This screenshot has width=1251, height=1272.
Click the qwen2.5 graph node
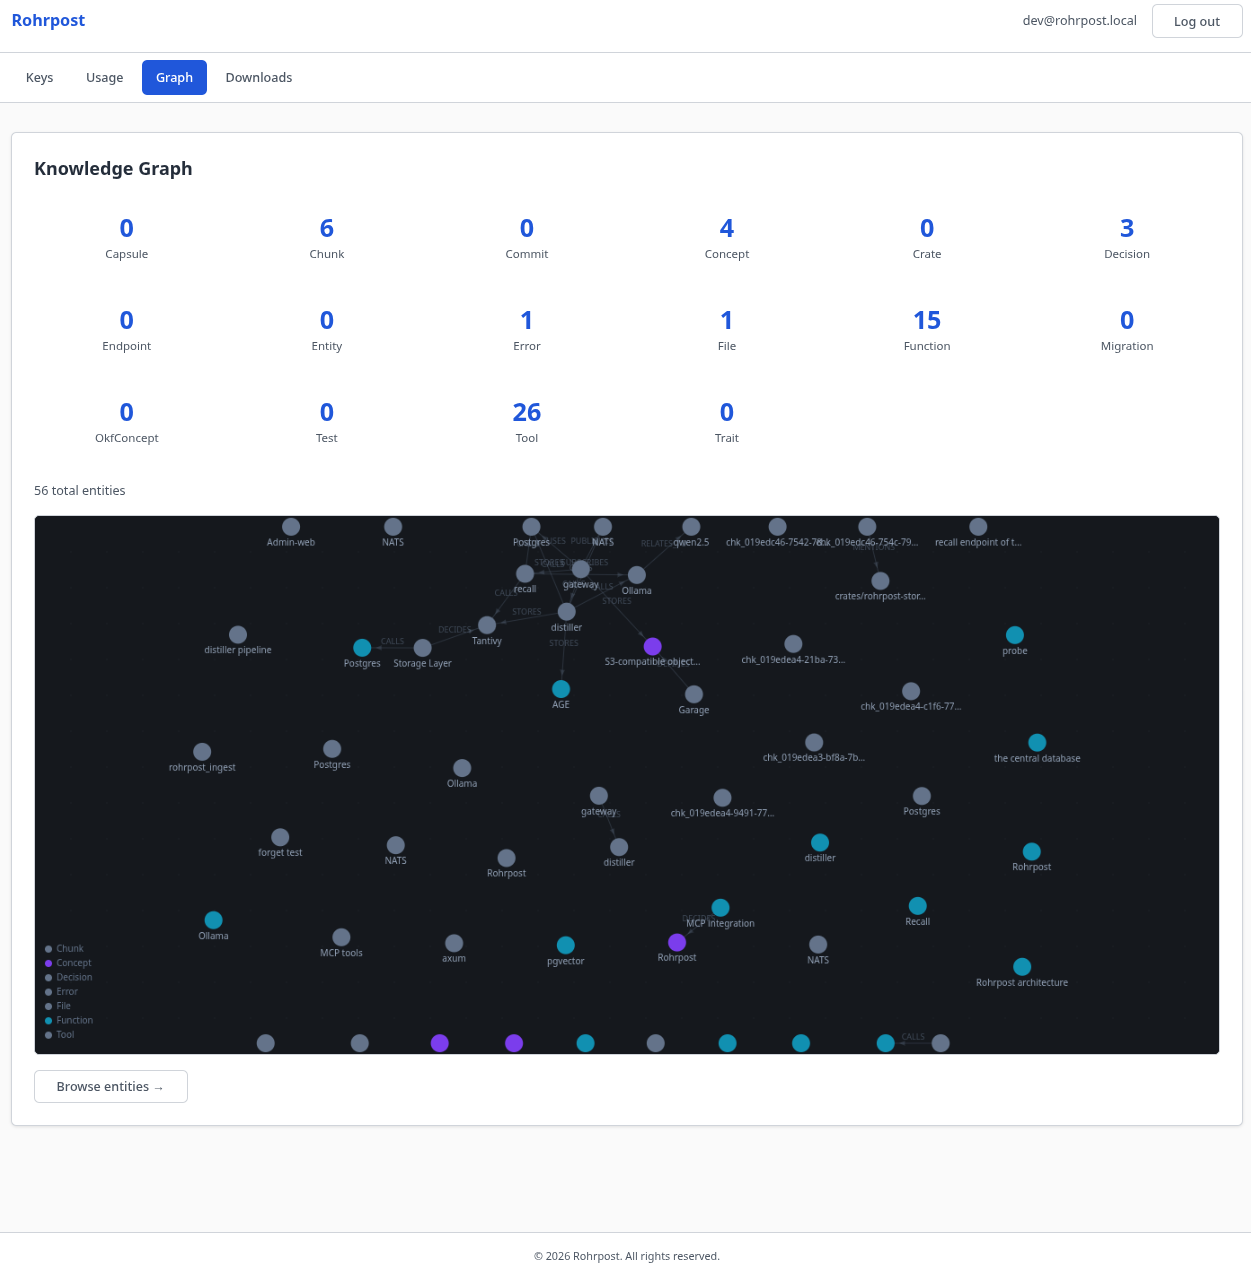click(691, 527)
